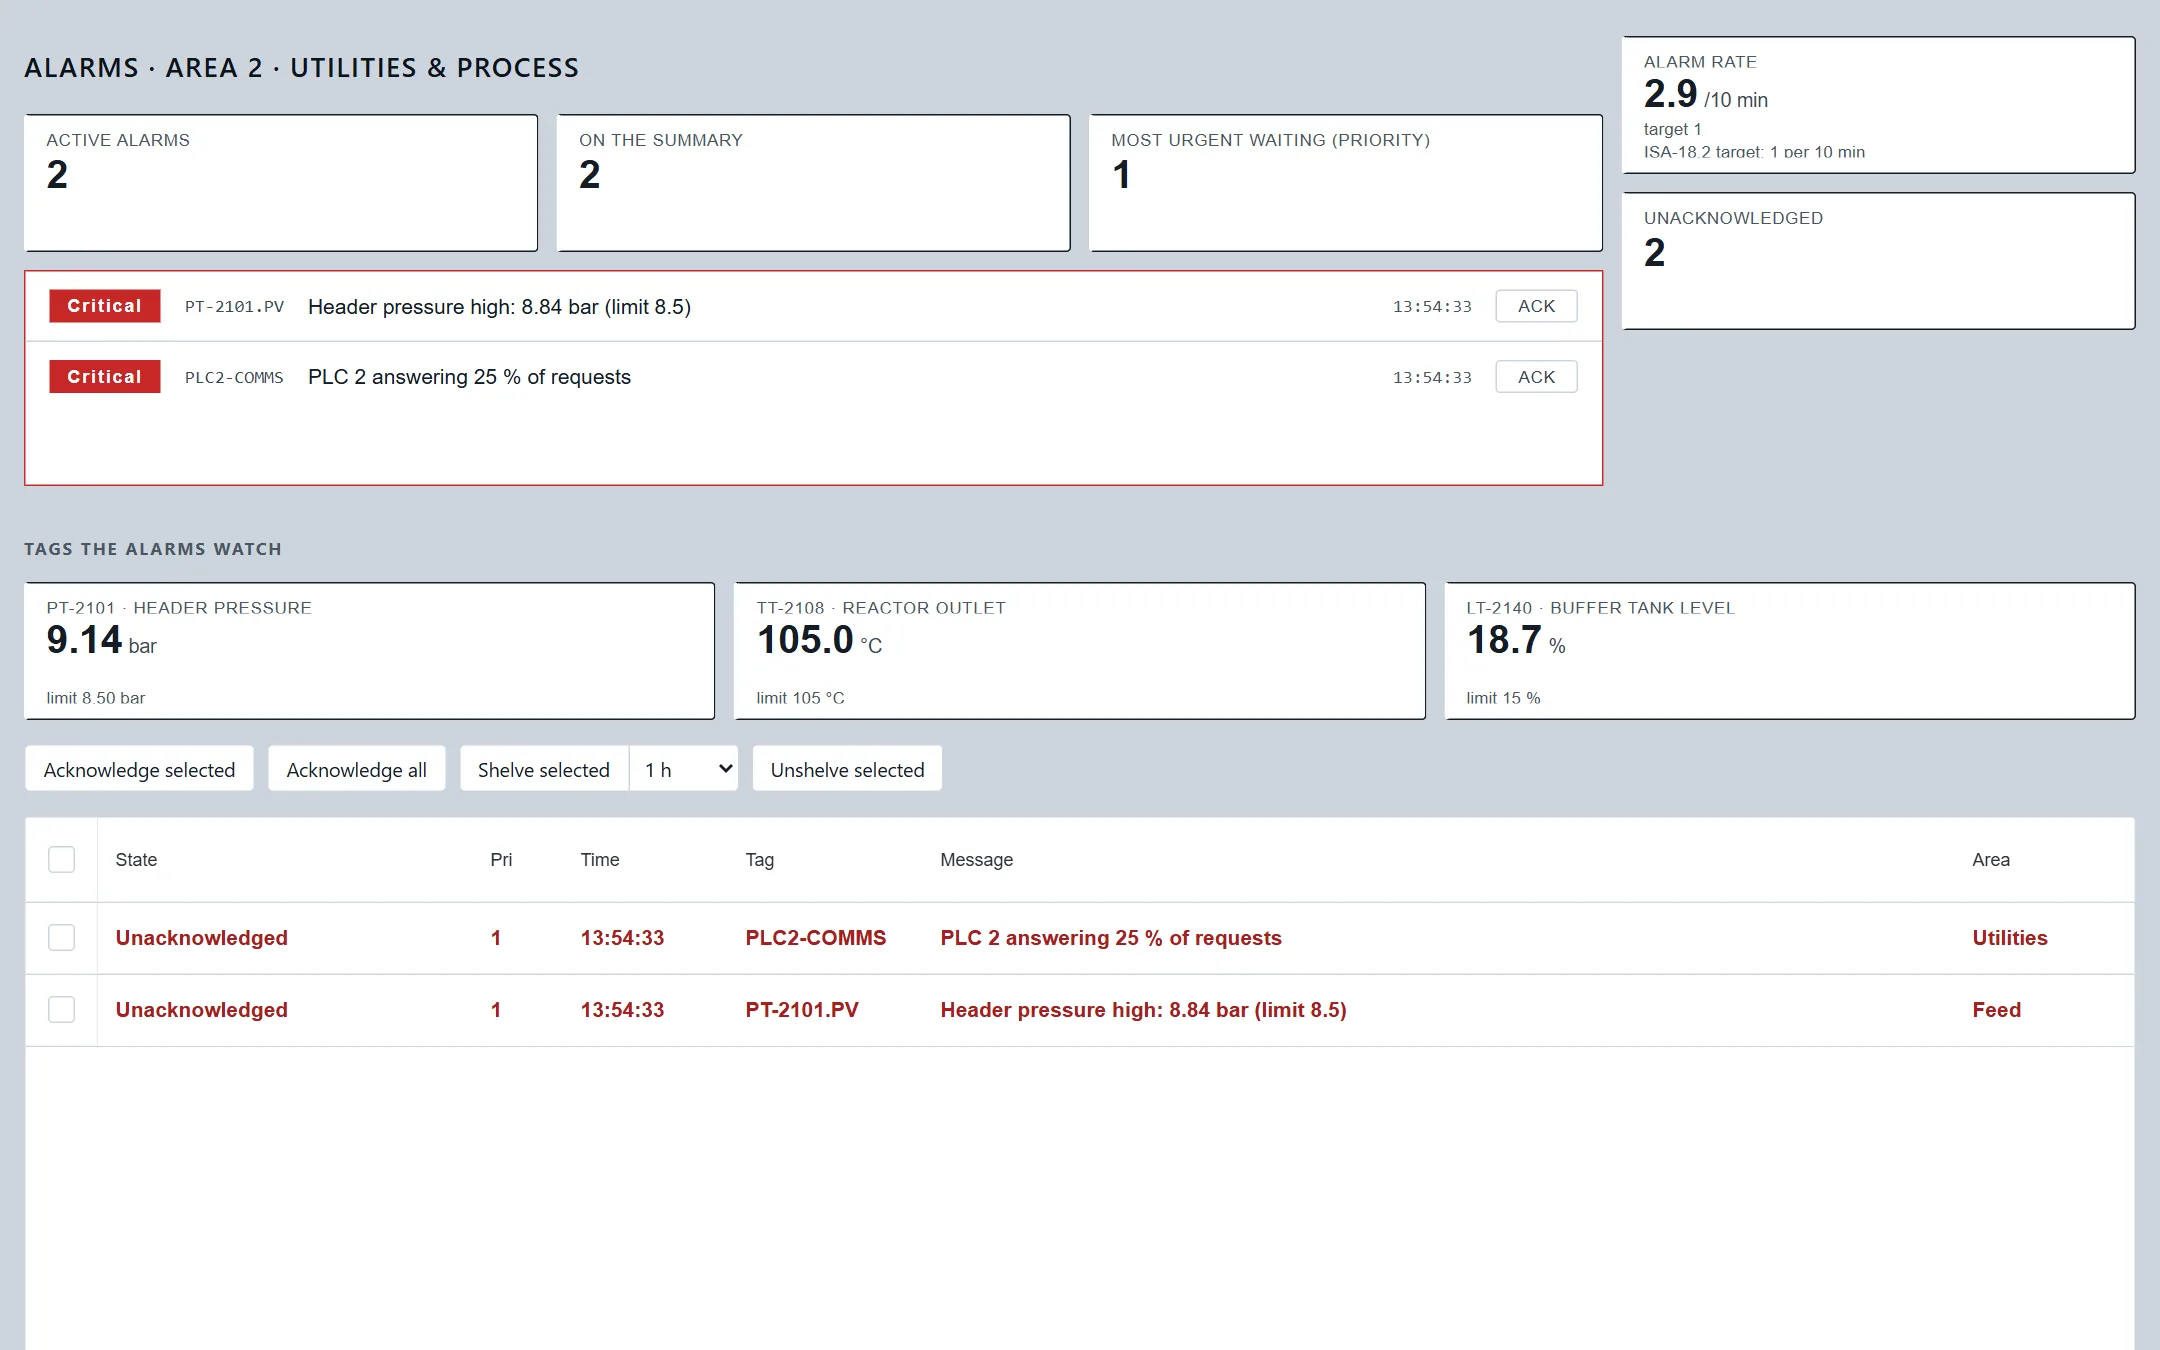Open the Alarm Rate 2.9 /10 min card
2160x1350 pixels.
pyautogui.click(x=1878, y=105)
